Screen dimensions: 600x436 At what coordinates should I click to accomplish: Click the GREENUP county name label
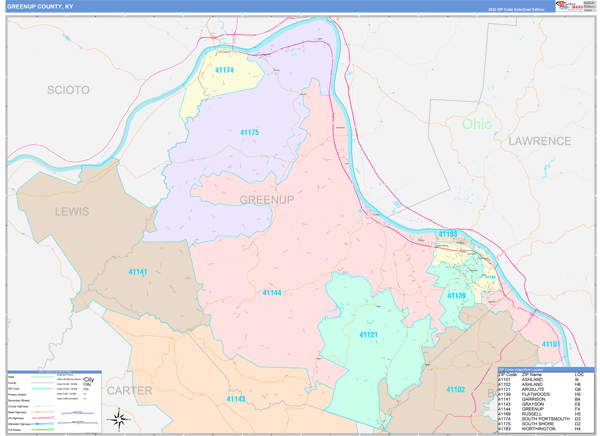coord(266,201)
